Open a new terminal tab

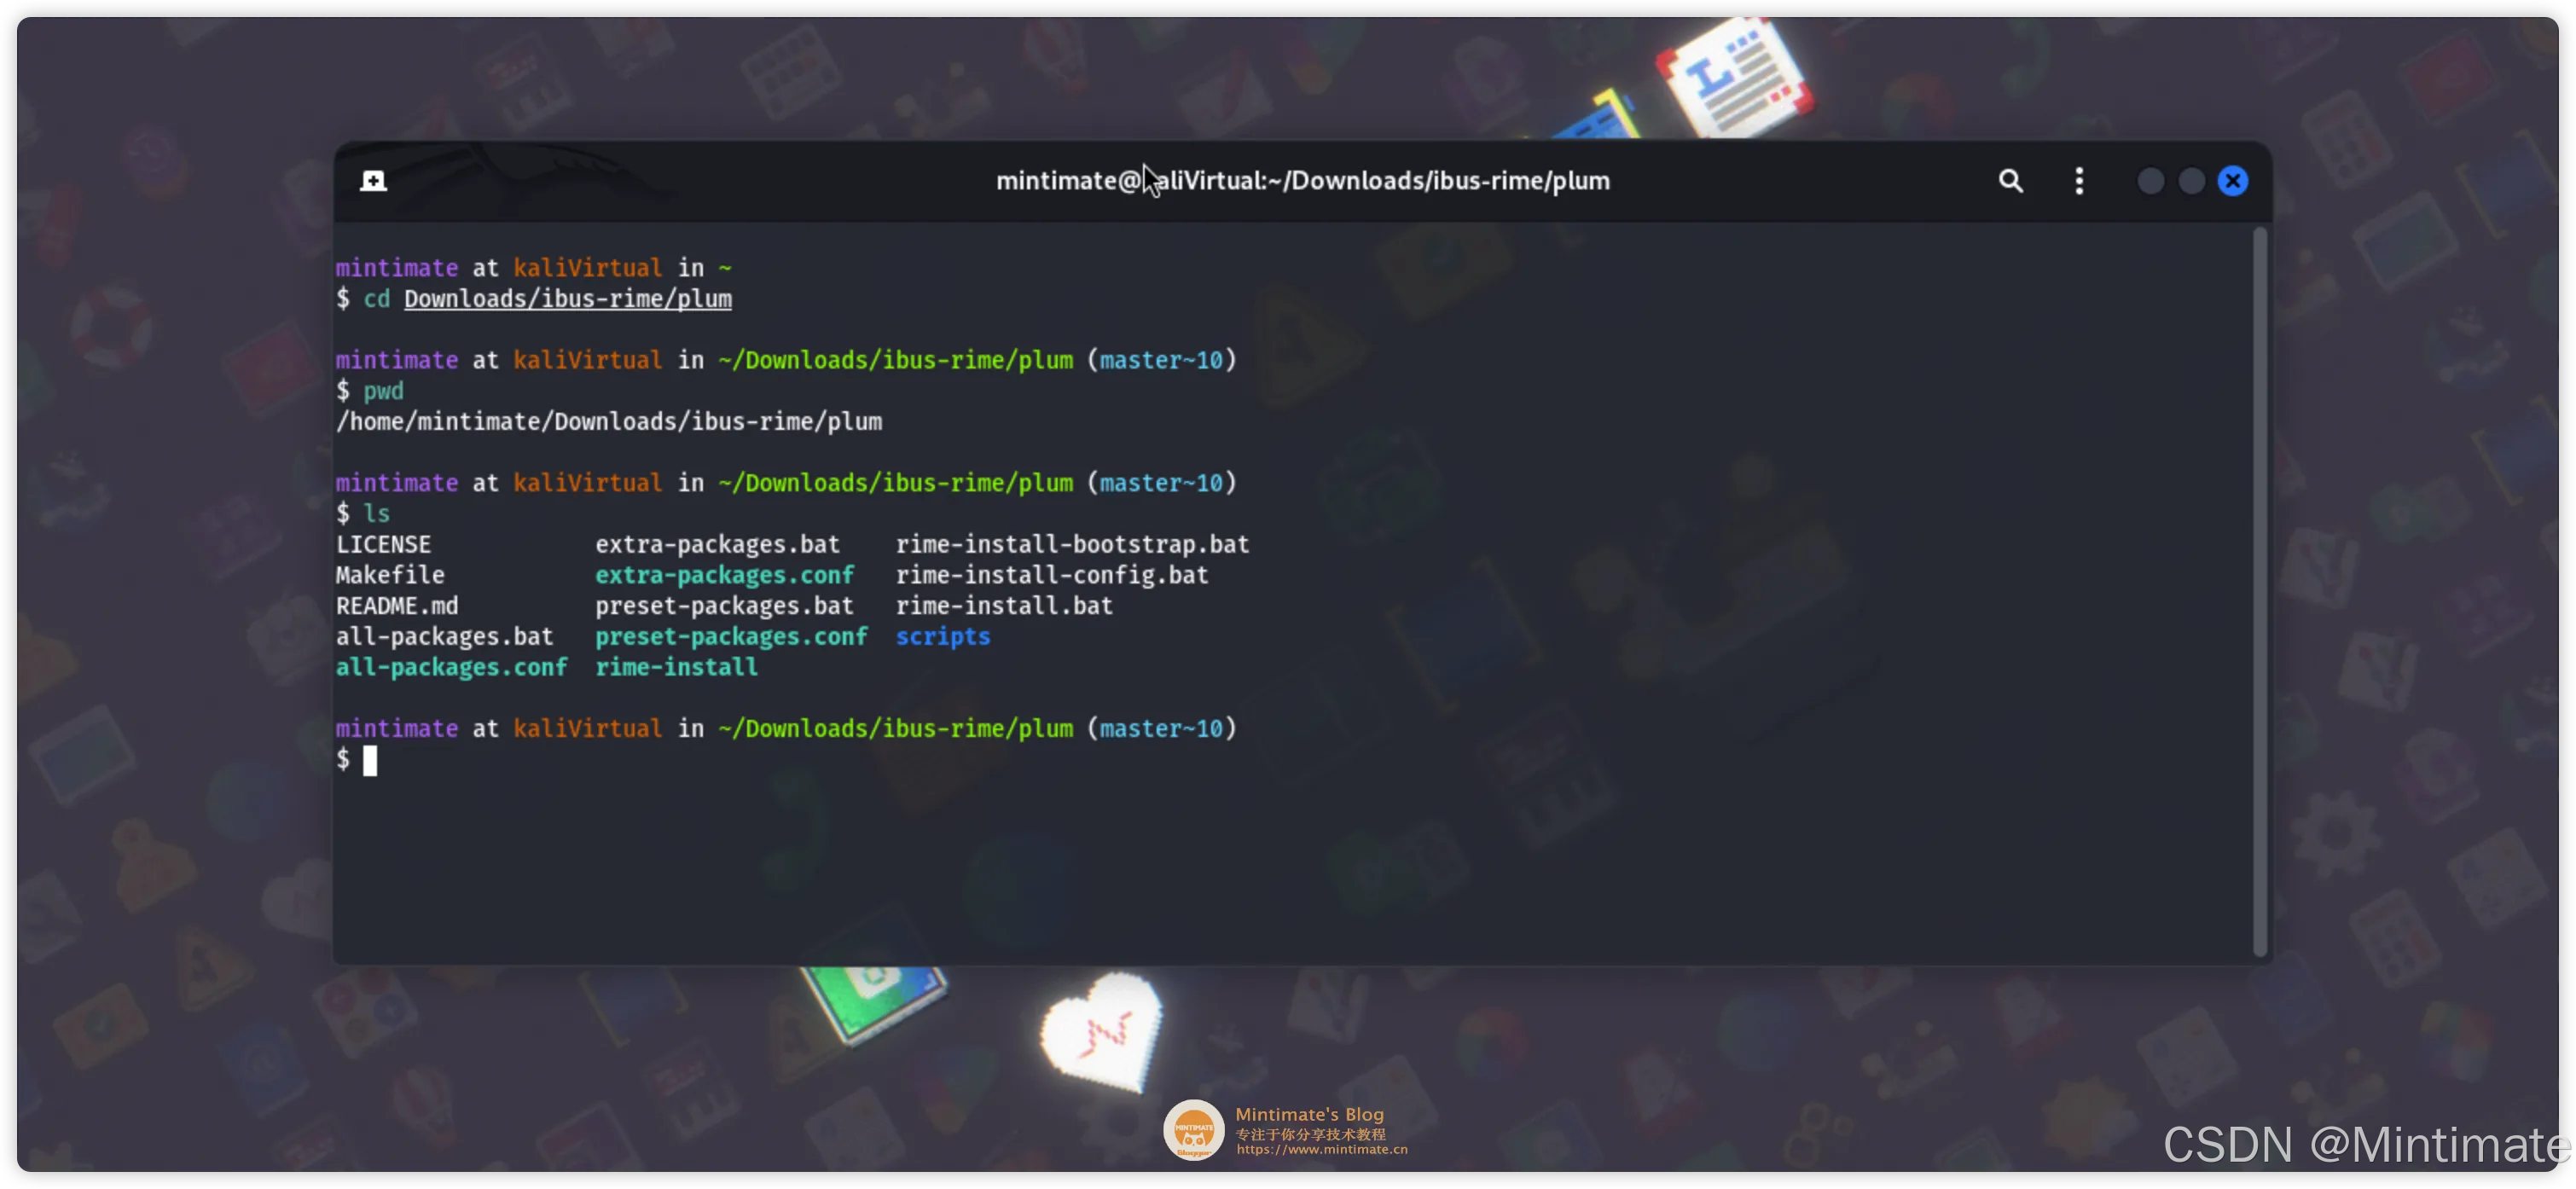point(373,181)
